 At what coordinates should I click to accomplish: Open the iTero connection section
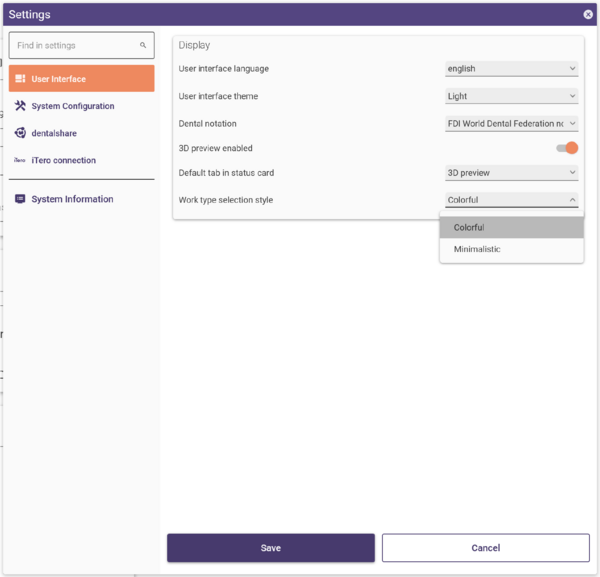82,160
